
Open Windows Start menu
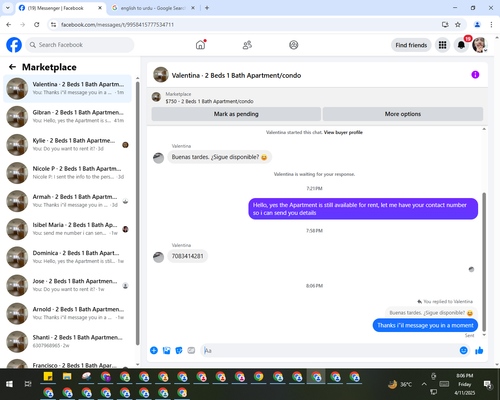(9, 384)
